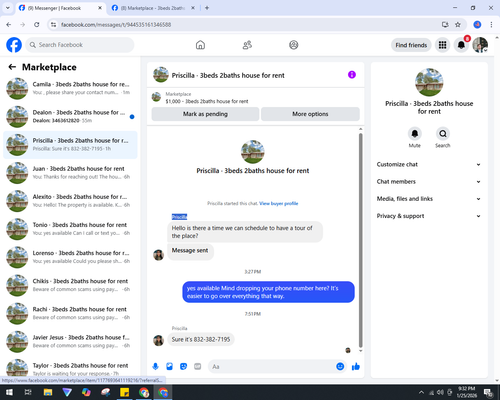Open Task View on the taskbar
Screen dimensions: 500x400
(28, 392)
